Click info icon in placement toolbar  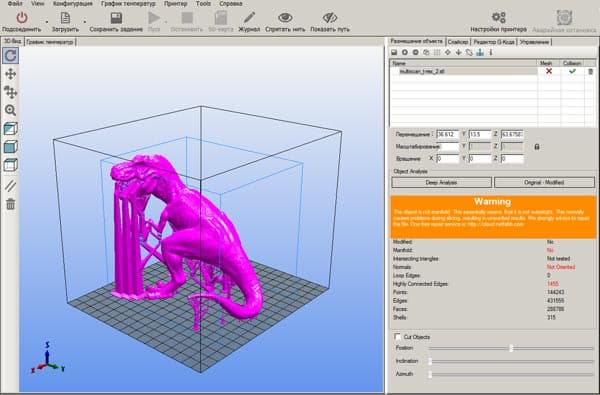click(x=491, y=52)
